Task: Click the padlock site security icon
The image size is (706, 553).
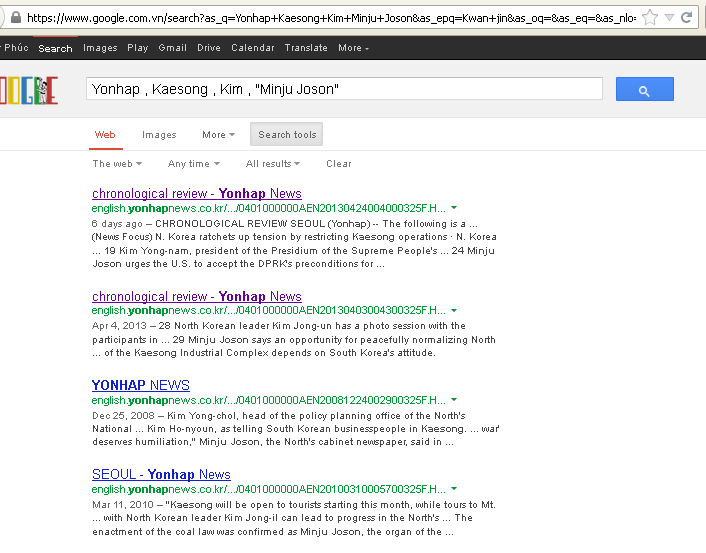Action: (16, 18)
